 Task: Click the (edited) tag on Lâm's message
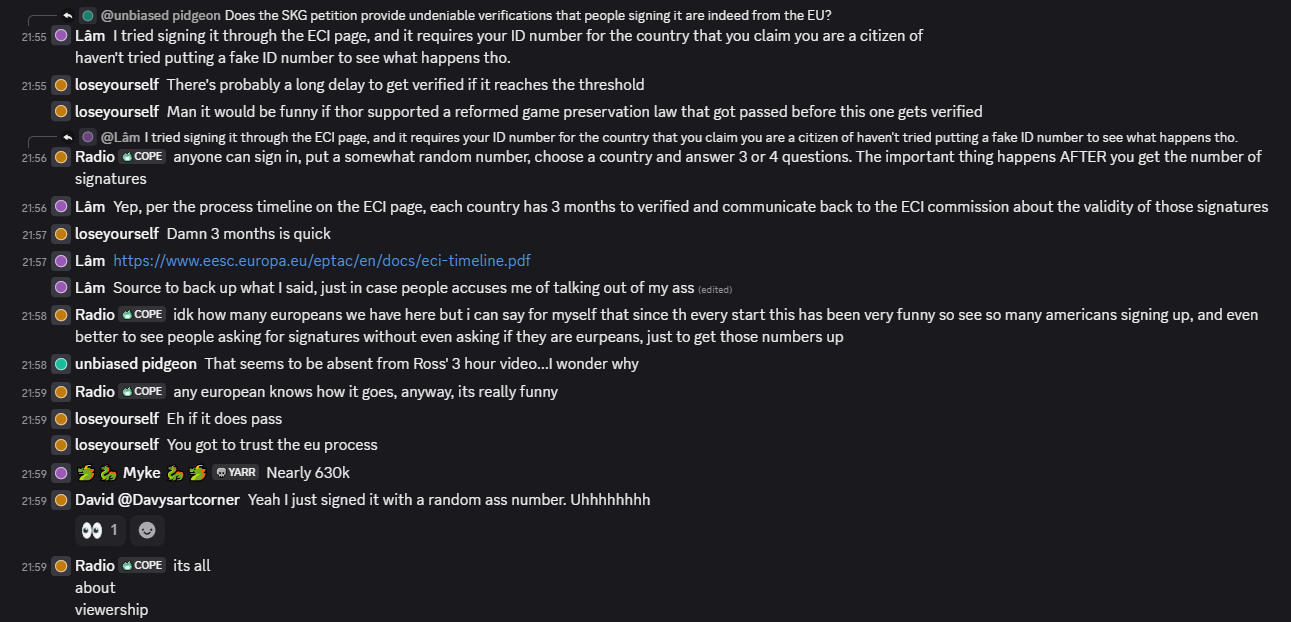pyautogui.click(x=715, y=289)
